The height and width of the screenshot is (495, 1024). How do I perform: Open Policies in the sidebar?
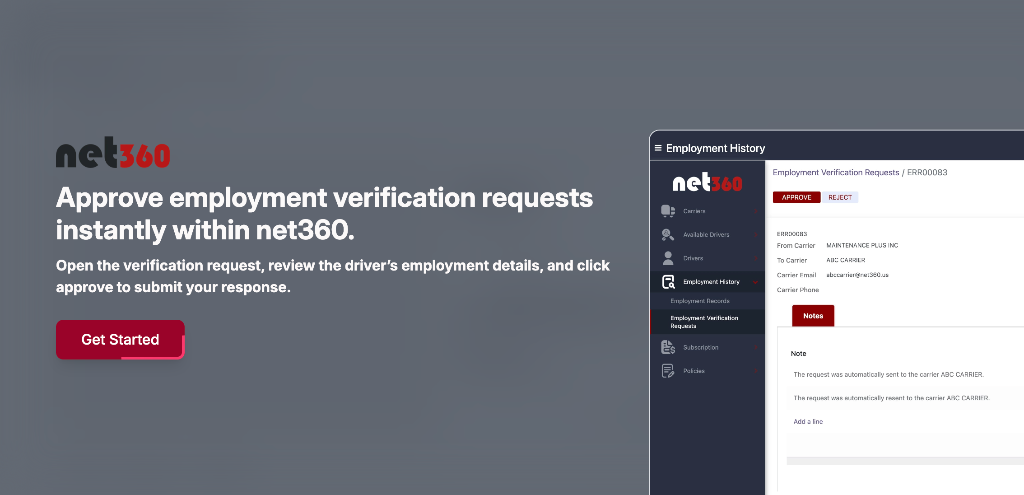click(694, 371)
